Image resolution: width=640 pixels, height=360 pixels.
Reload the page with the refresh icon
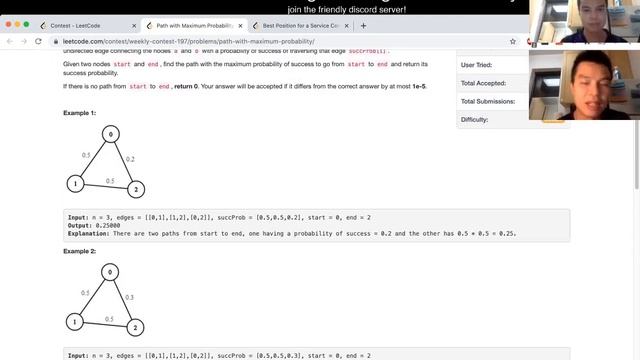(38, 41)
